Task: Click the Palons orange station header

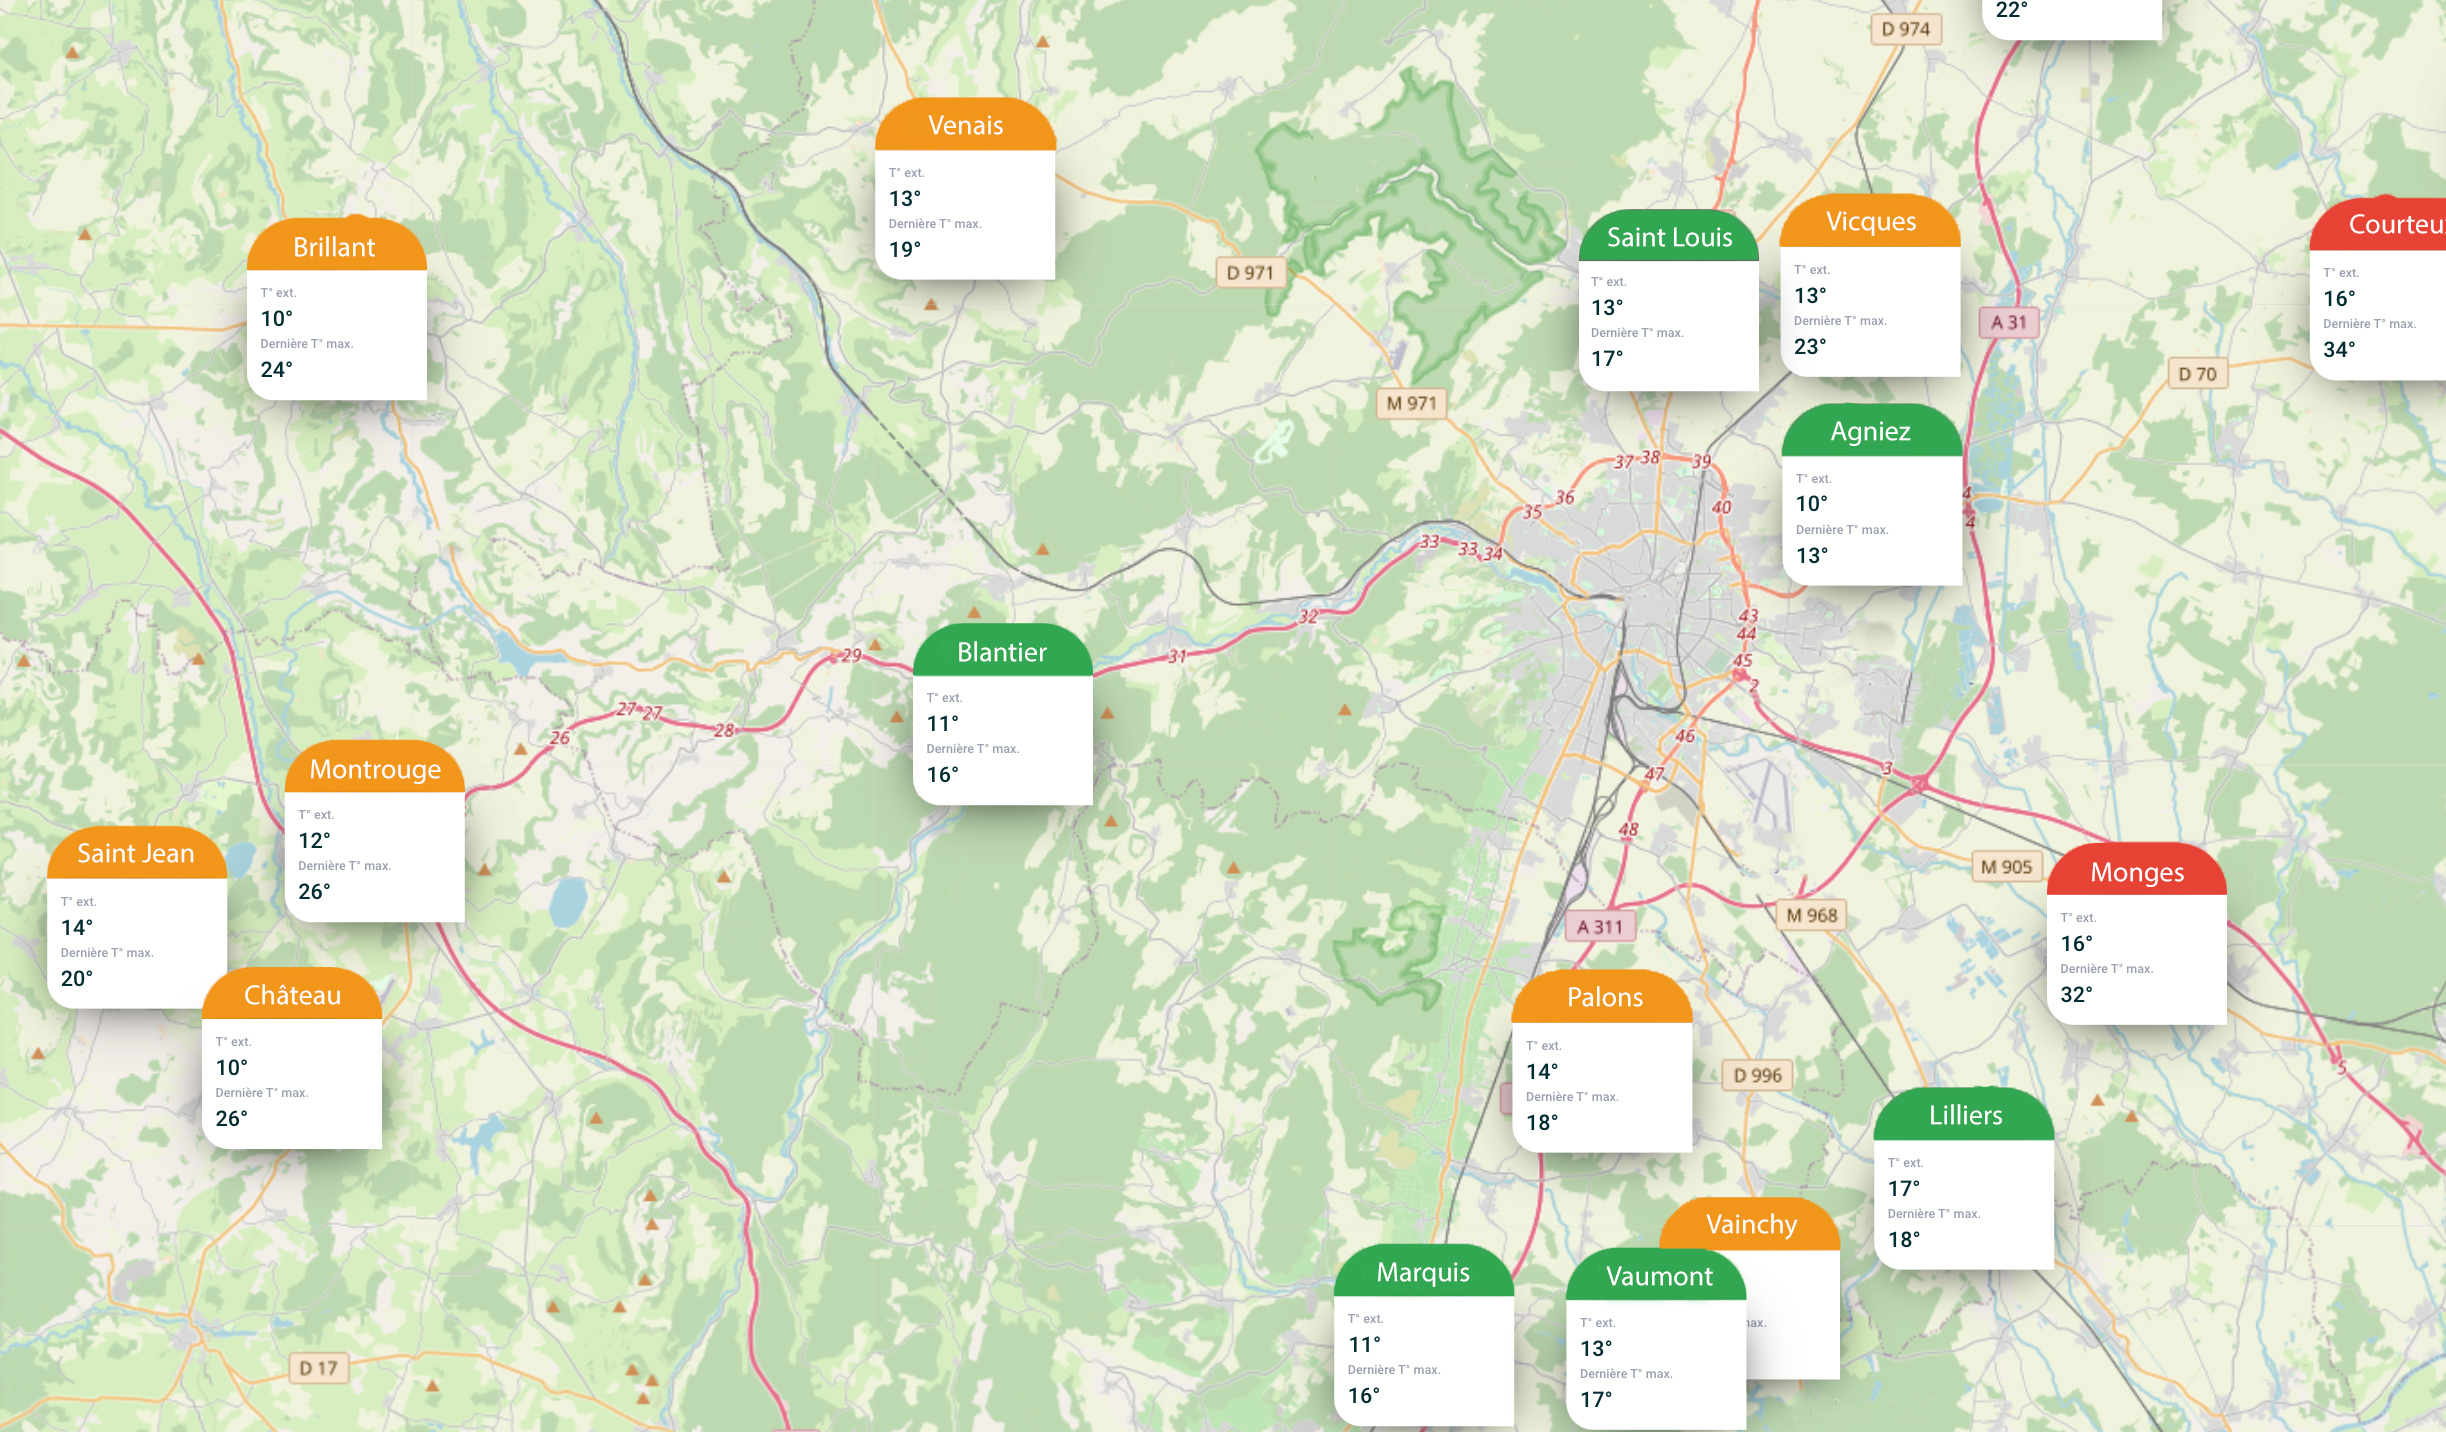Action: pos(1604,998)
